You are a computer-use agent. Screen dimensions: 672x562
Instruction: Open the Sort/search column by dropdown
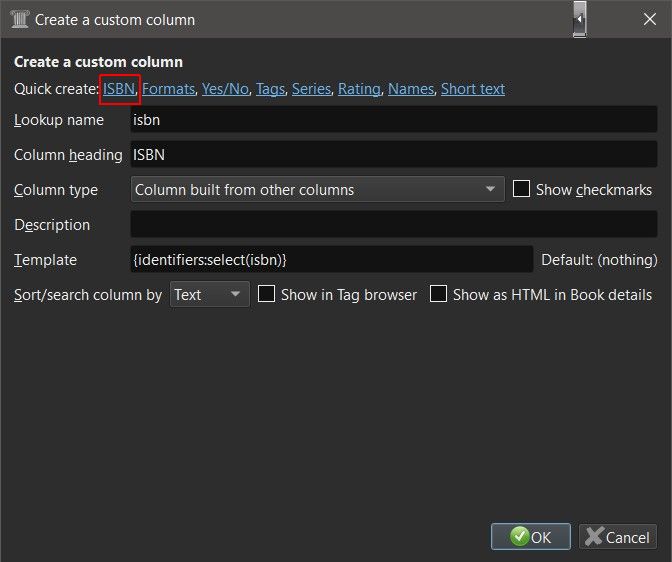point(210,295)
